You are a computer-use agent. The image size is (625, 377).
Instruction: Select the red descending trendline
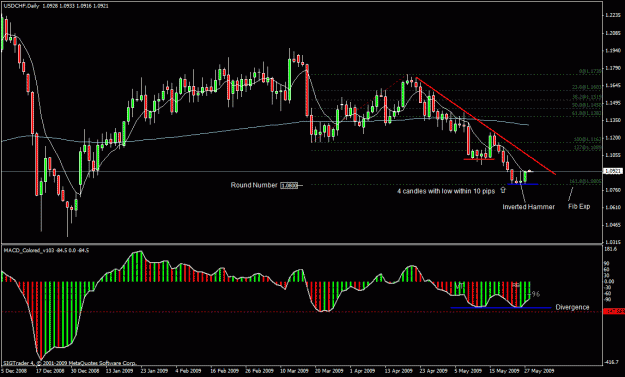tap(485, 126)
